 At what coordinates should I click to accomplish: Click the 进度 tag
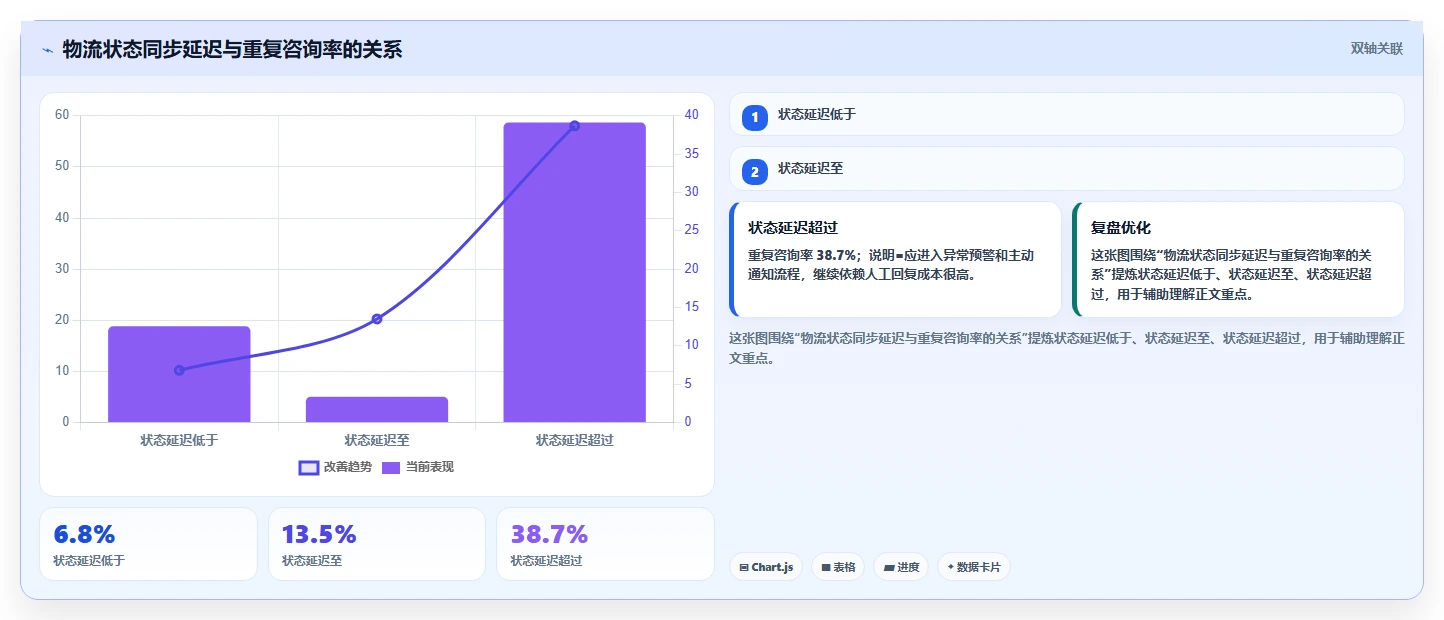pyautogui.click(x=901, y=567)
